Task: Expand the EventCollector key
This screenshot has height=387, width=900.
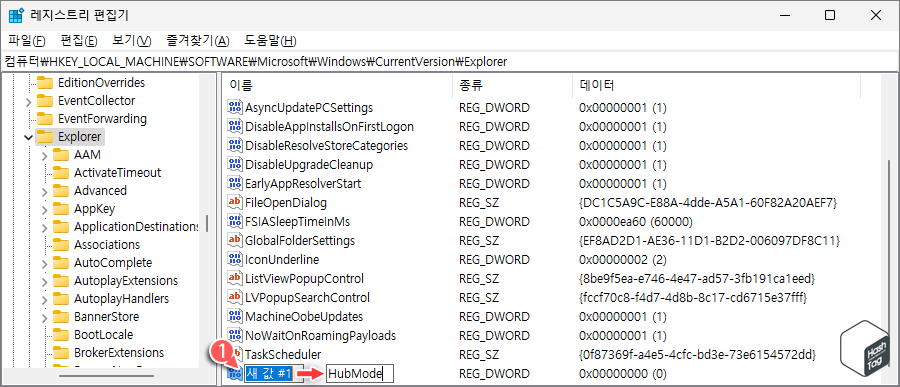Action: pos(28,102)
